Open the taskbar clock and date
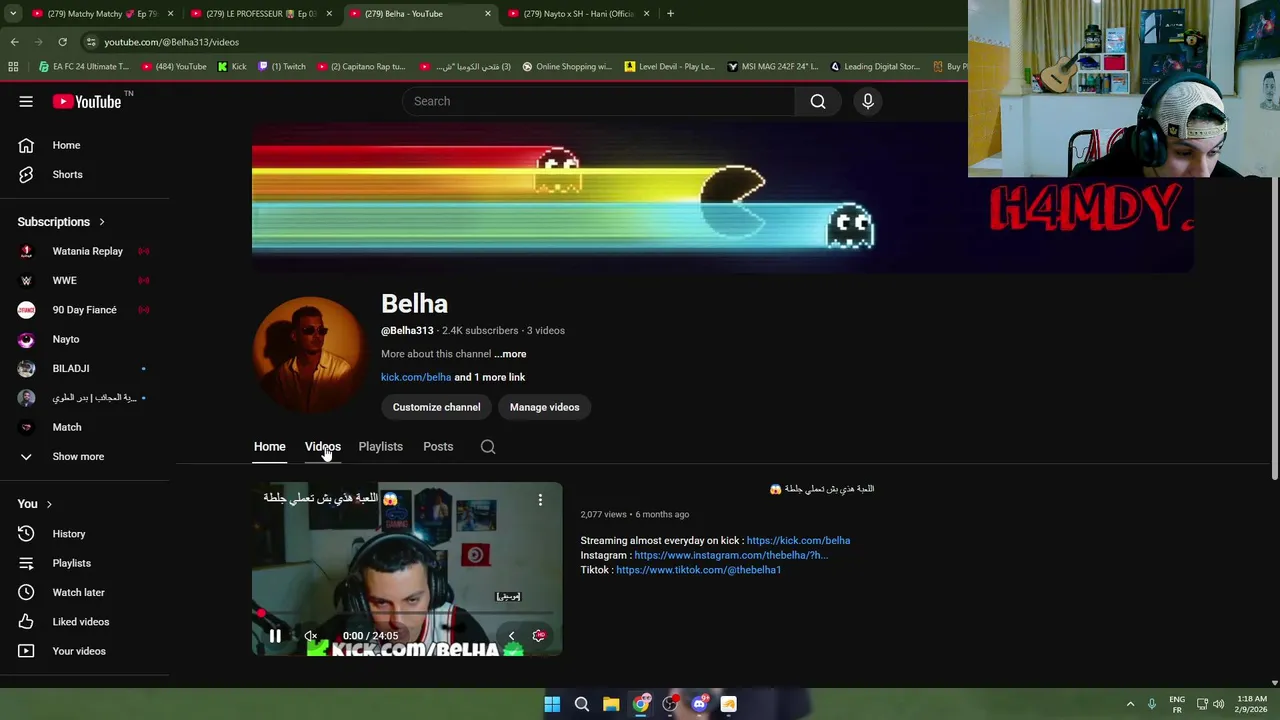This screenshot has height=720, width=1280. [1252, 704]
